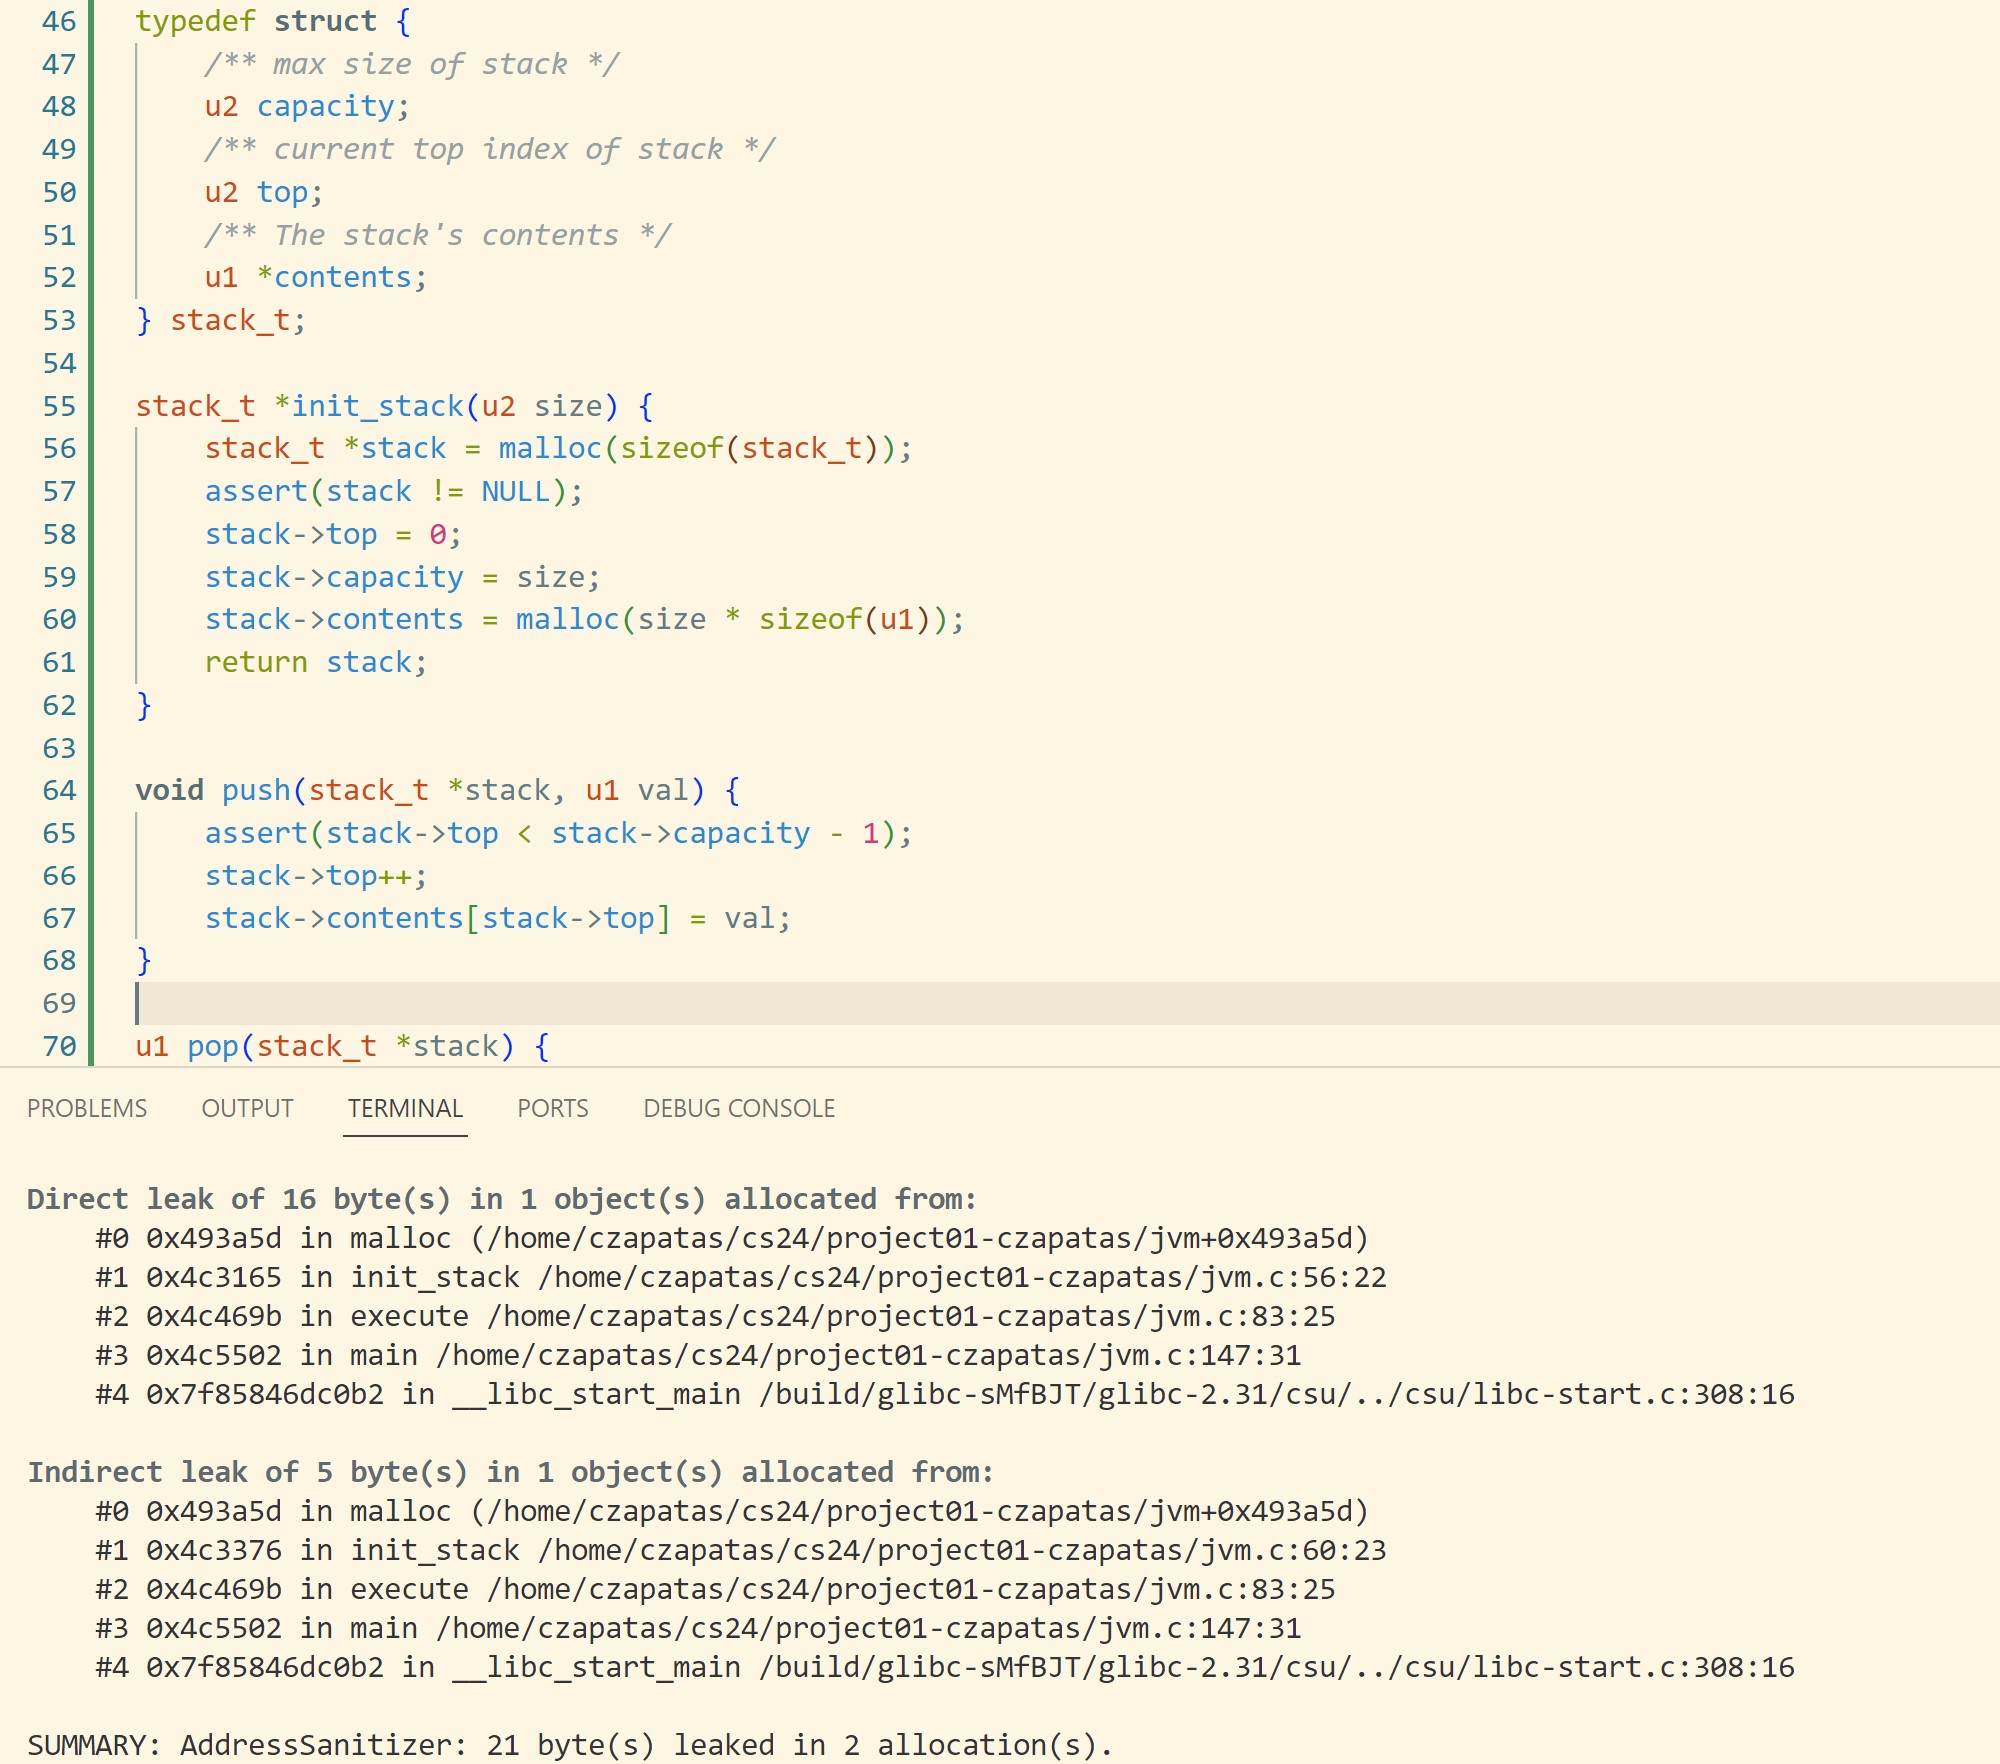The image size is (2000, 1764).
Task: Click the init_stack function name on line 55
Action: (377, 406)
